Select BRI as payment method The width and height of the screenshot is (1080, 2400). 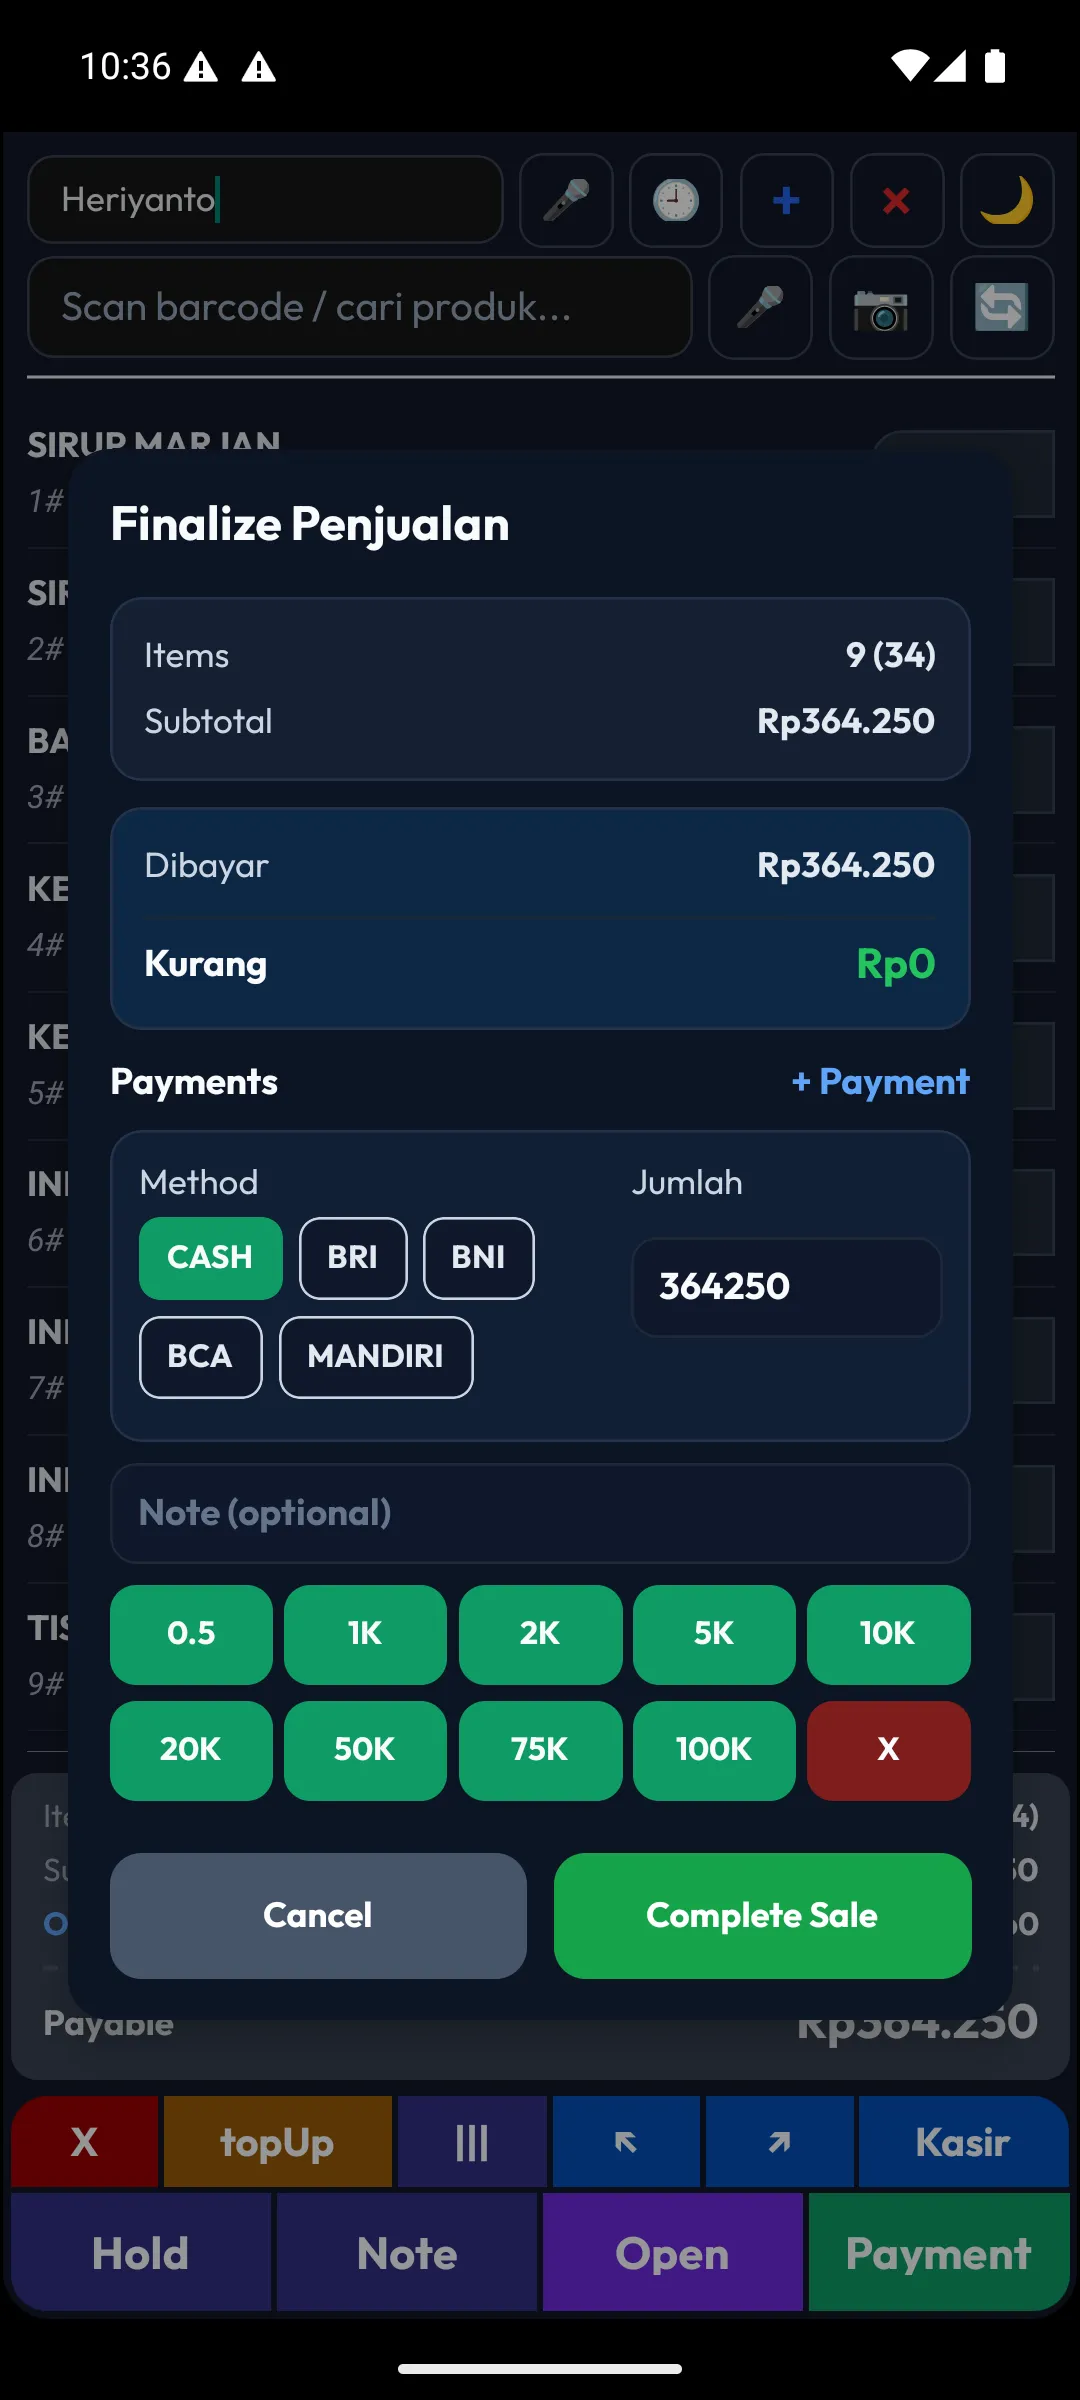tap(352, 1258)
